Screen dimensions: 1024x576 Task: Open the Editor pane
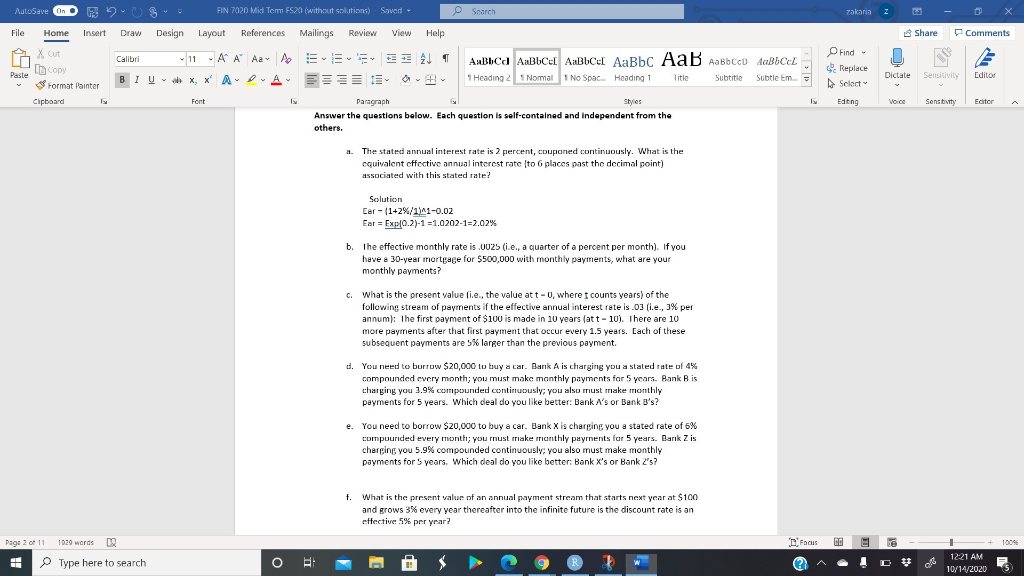click(985, 64)
